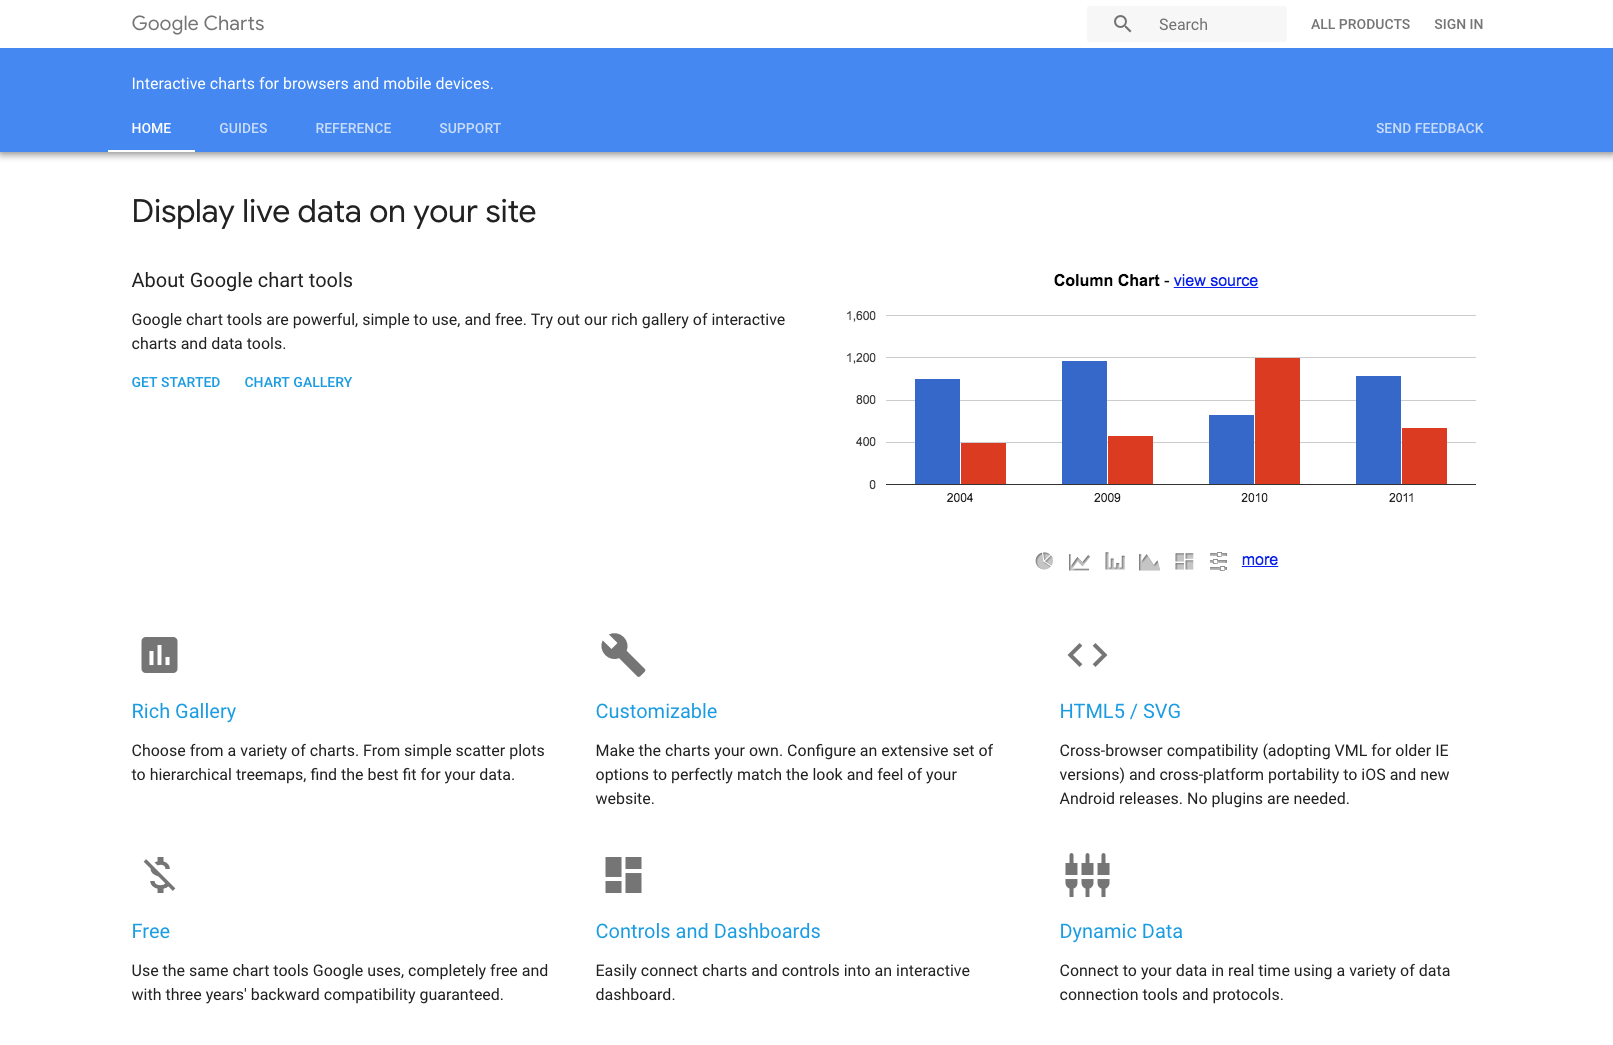This screenshot has height=1045, width=1613.
Task: Click the 1,600 axis value
Action: [x=861, y=316]
